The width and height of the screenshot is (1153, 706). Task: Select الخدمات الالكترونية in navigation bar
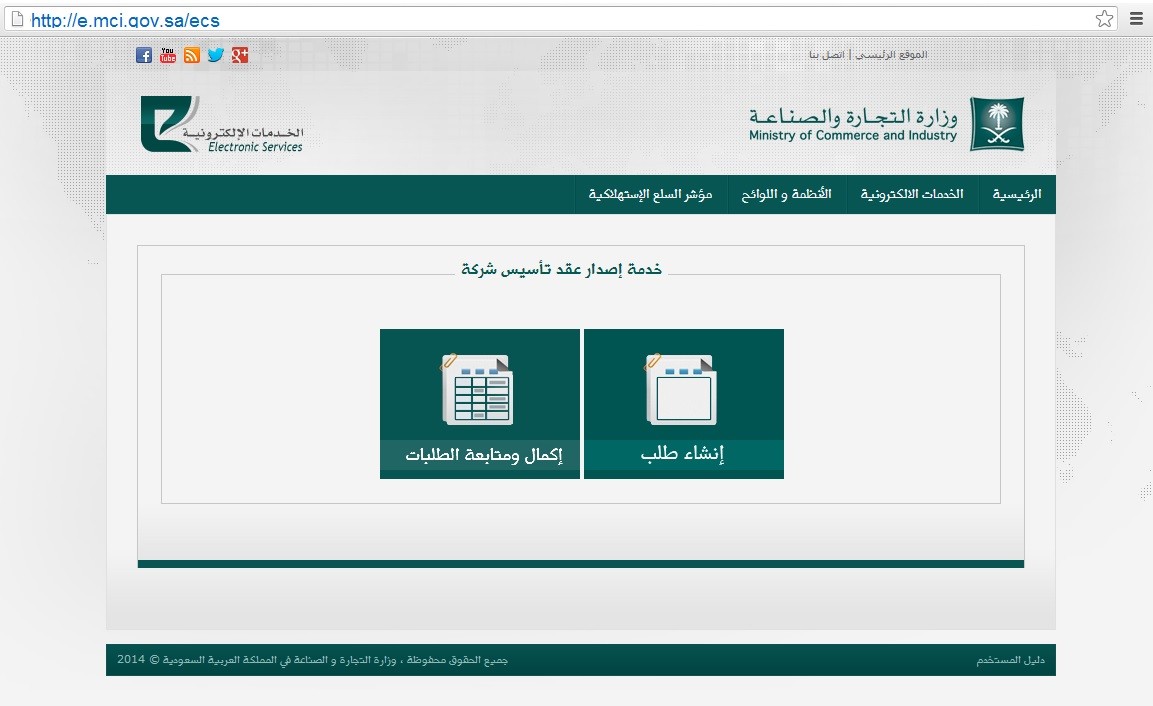(912, 195)
